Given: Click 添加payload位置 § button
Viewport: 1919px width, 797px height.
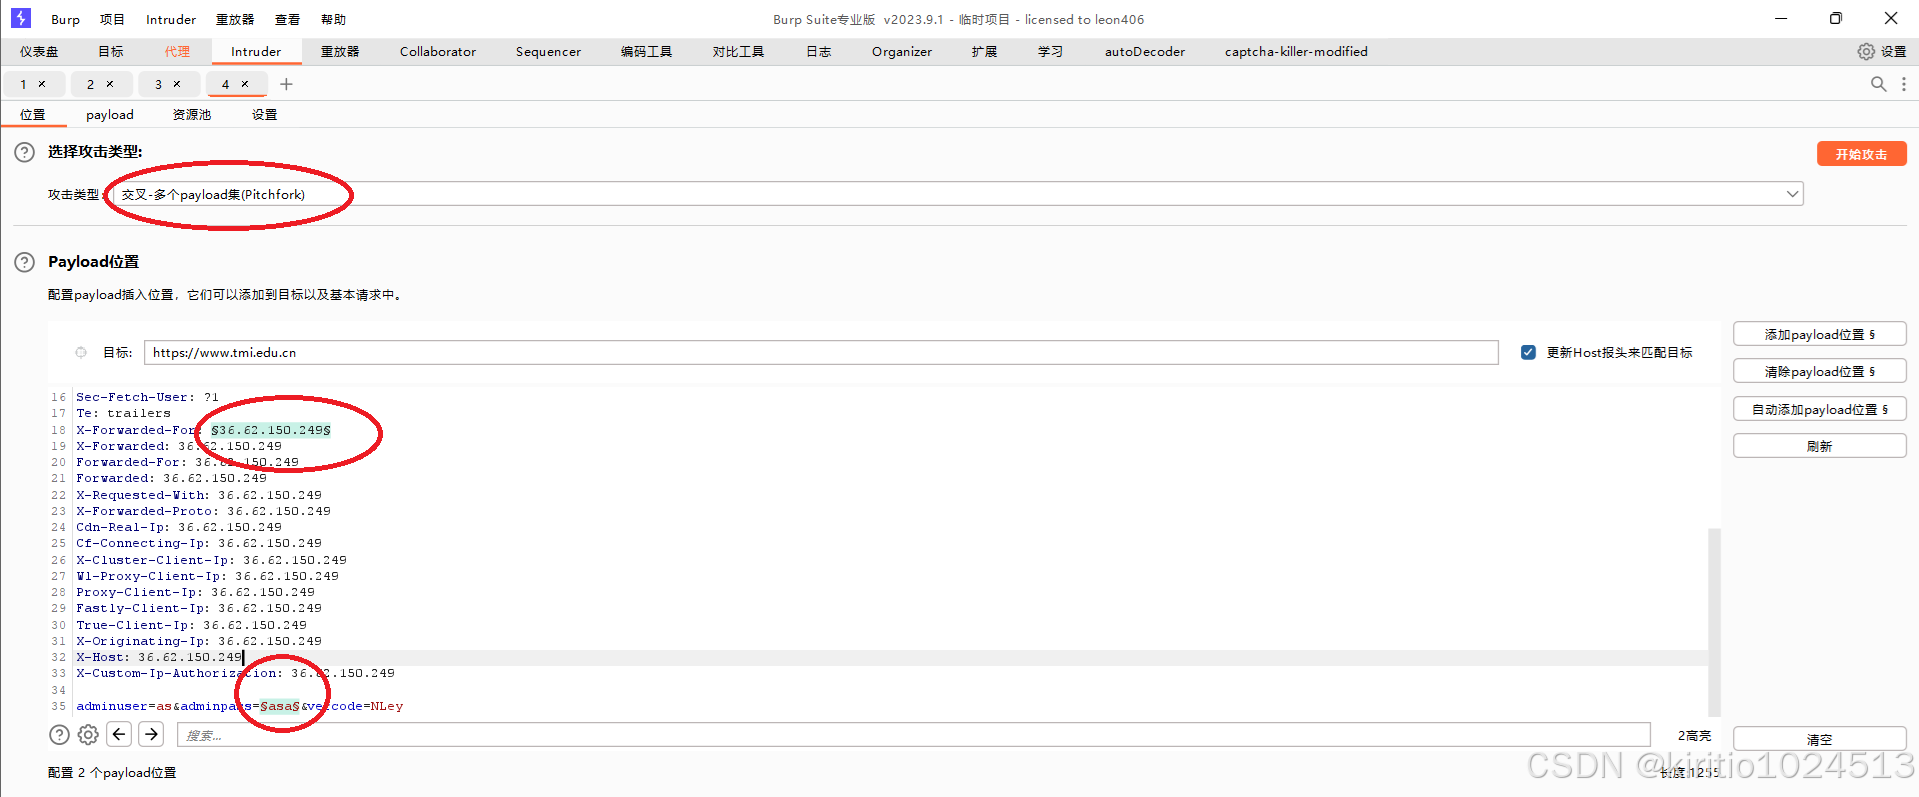Looking at the screenshot, I should tap(1819, 334).
